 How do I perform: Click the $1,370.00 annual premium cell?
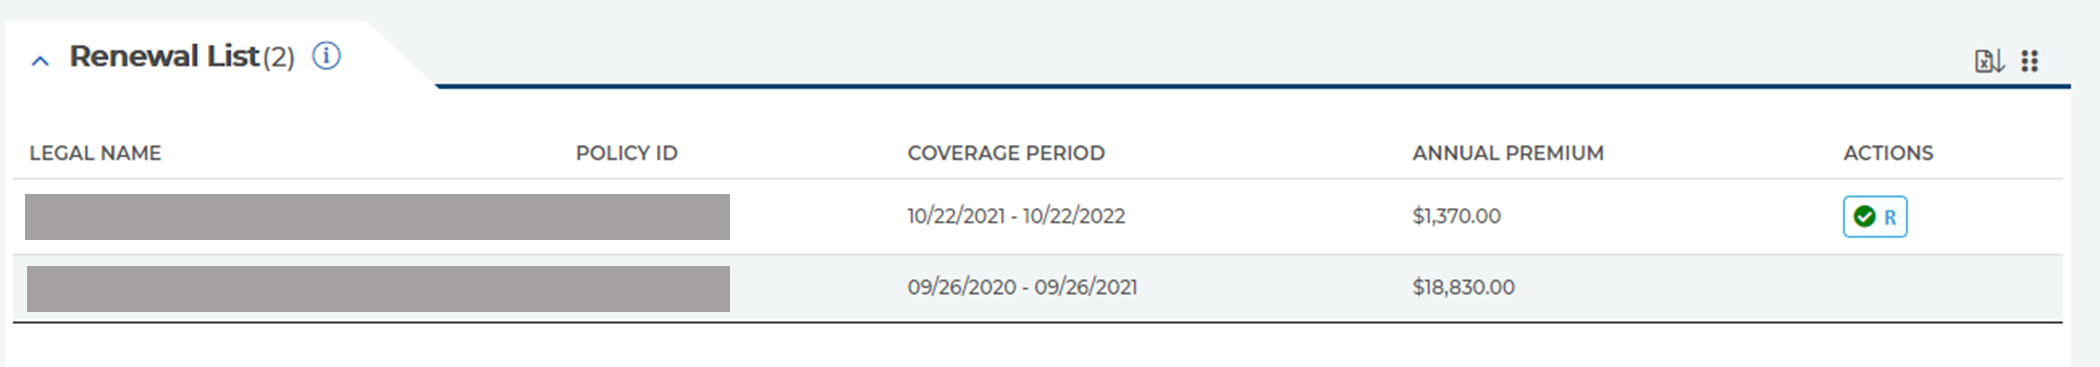1456,216
